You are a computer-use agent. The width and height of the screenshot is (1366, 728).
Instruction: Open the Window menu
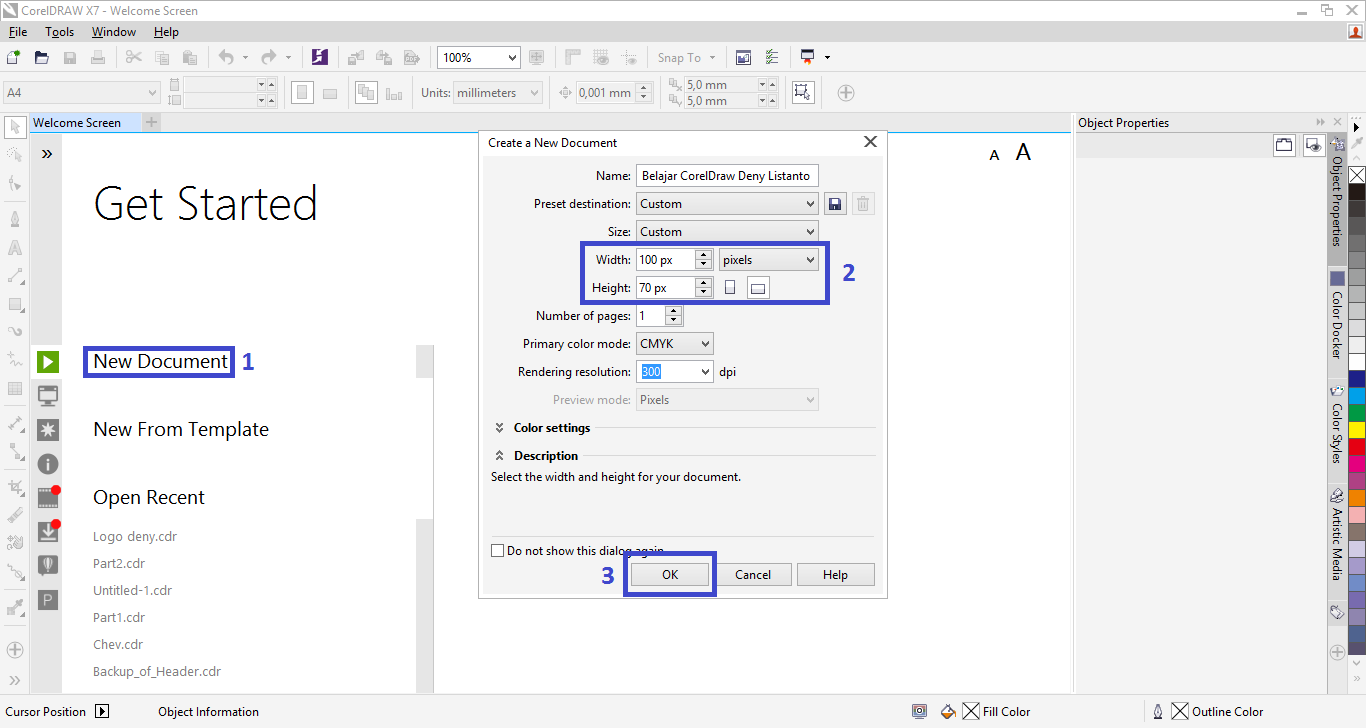114,32
